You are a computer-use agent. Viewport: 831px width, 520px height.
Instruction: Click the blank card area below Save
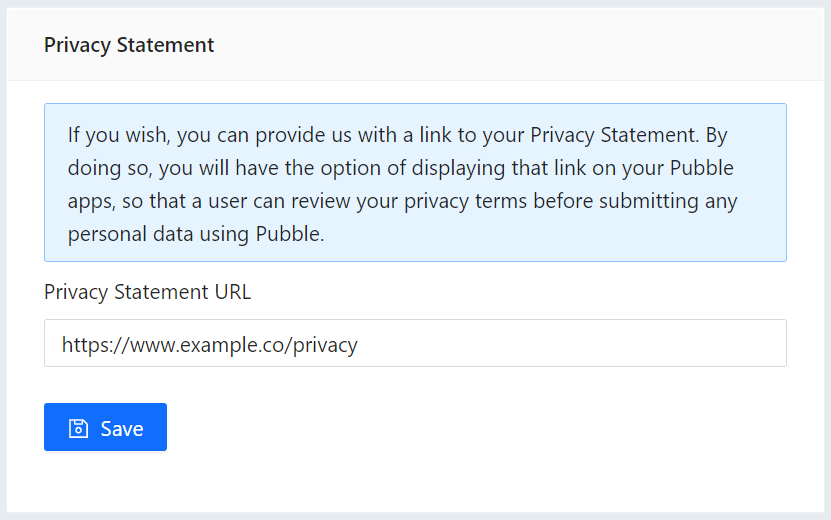415,485
